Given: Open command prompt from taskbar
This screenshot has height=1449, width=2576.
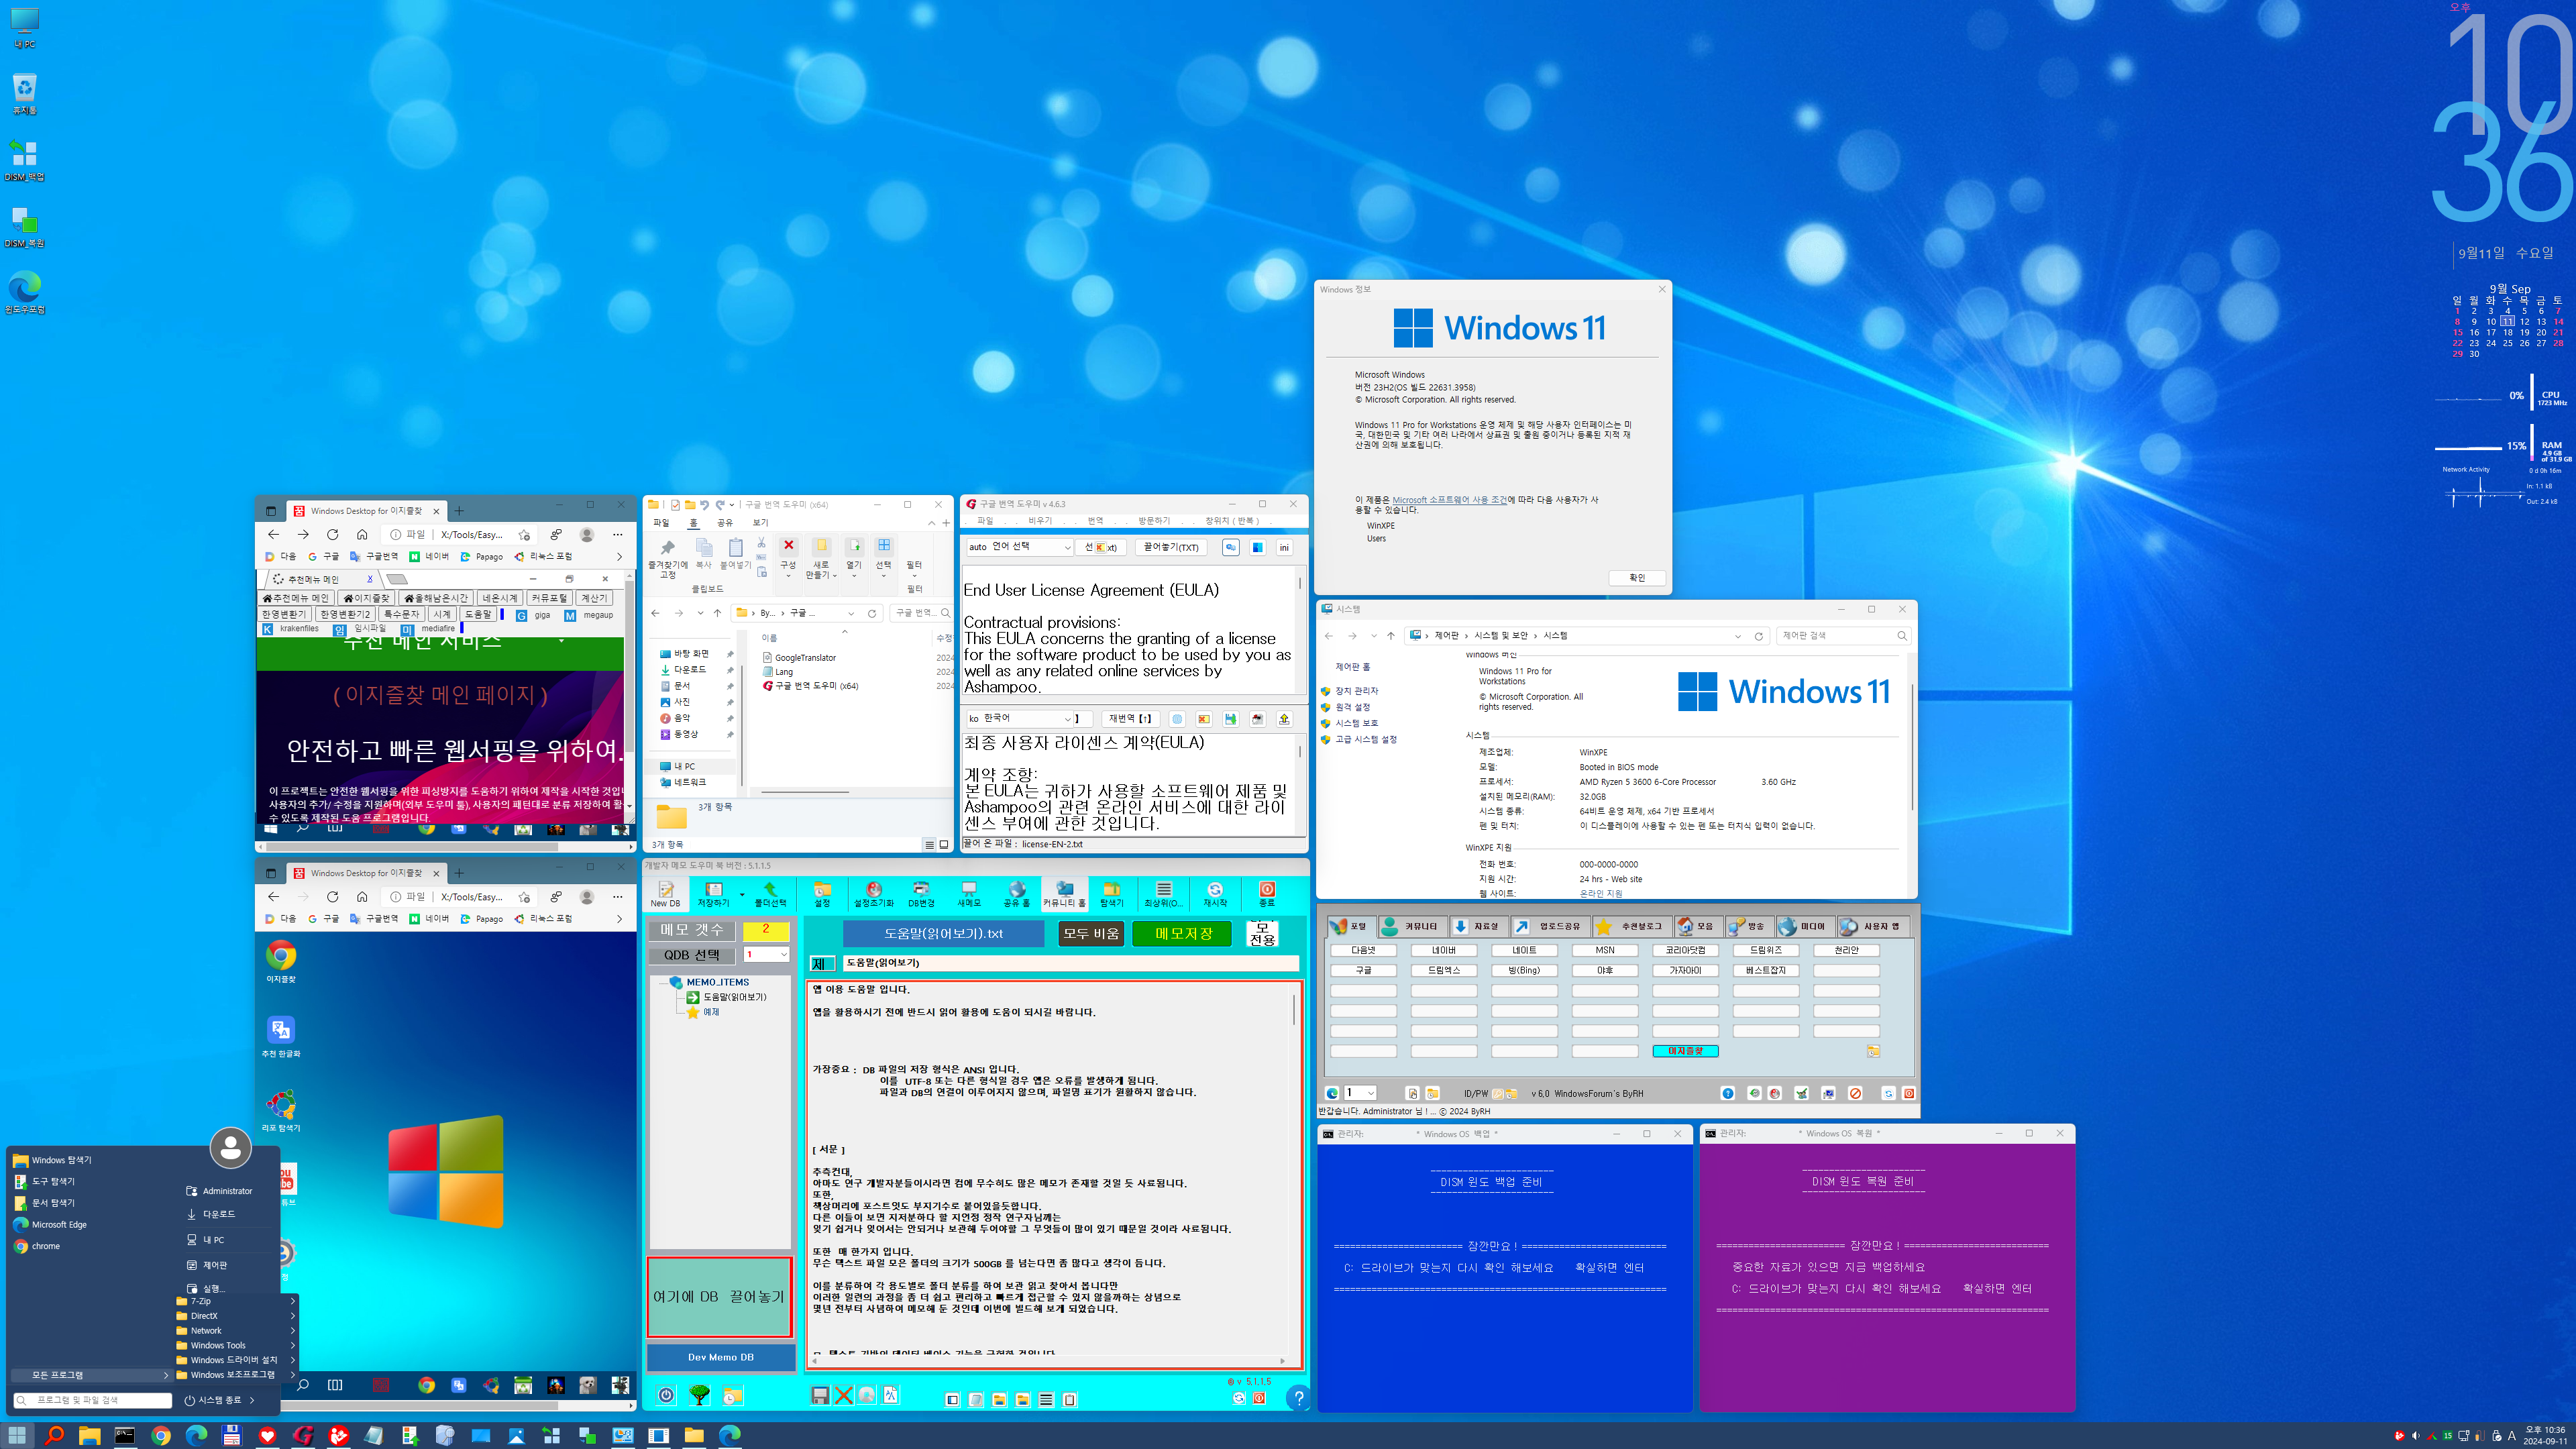Looking at the screenshot, I should coord(124,1435).
